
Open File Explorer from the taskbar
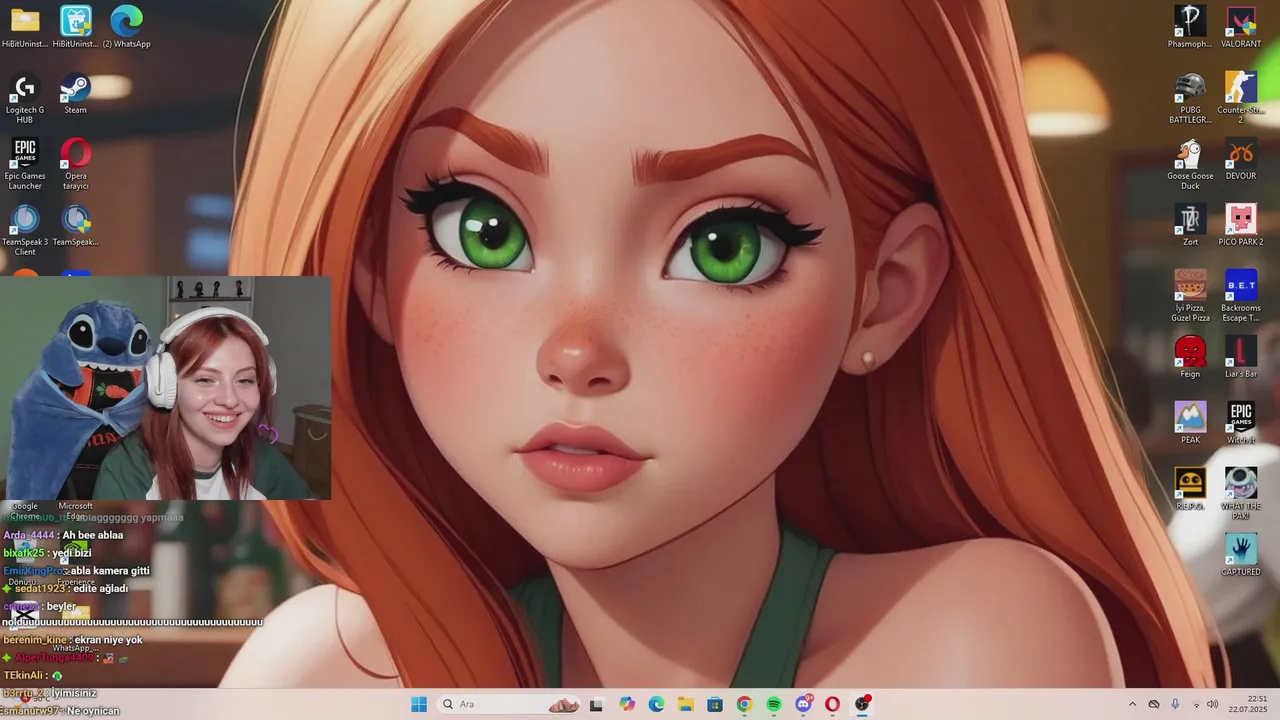point(685,704)
